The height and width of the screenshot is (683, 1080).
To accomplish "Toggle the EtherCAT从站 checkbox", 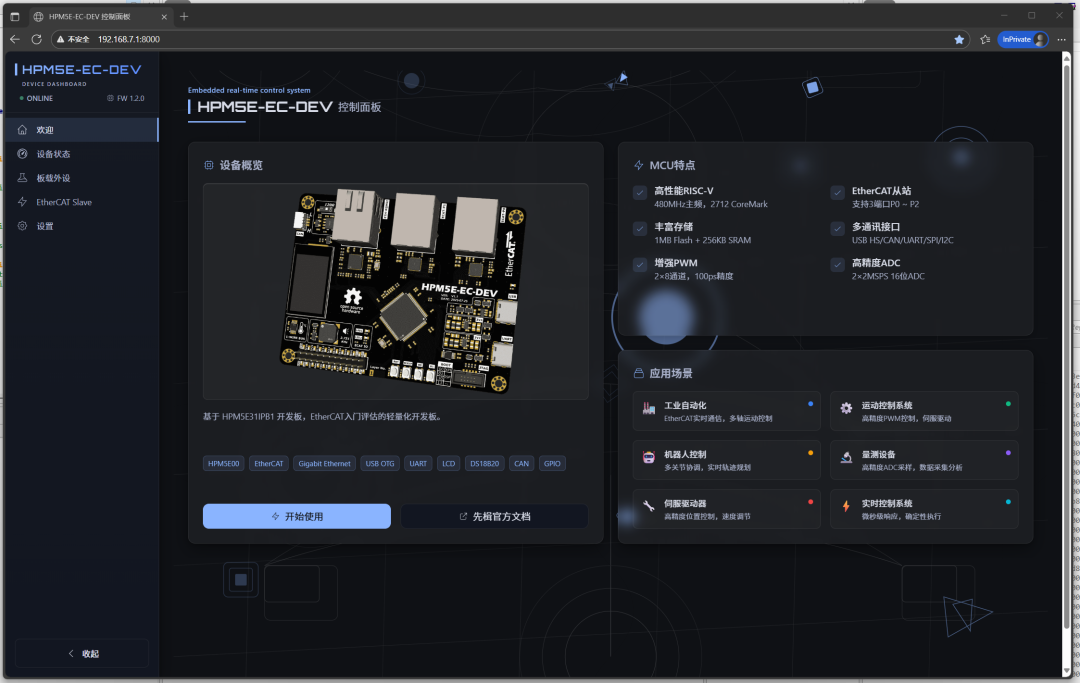I will pos(838,192).
